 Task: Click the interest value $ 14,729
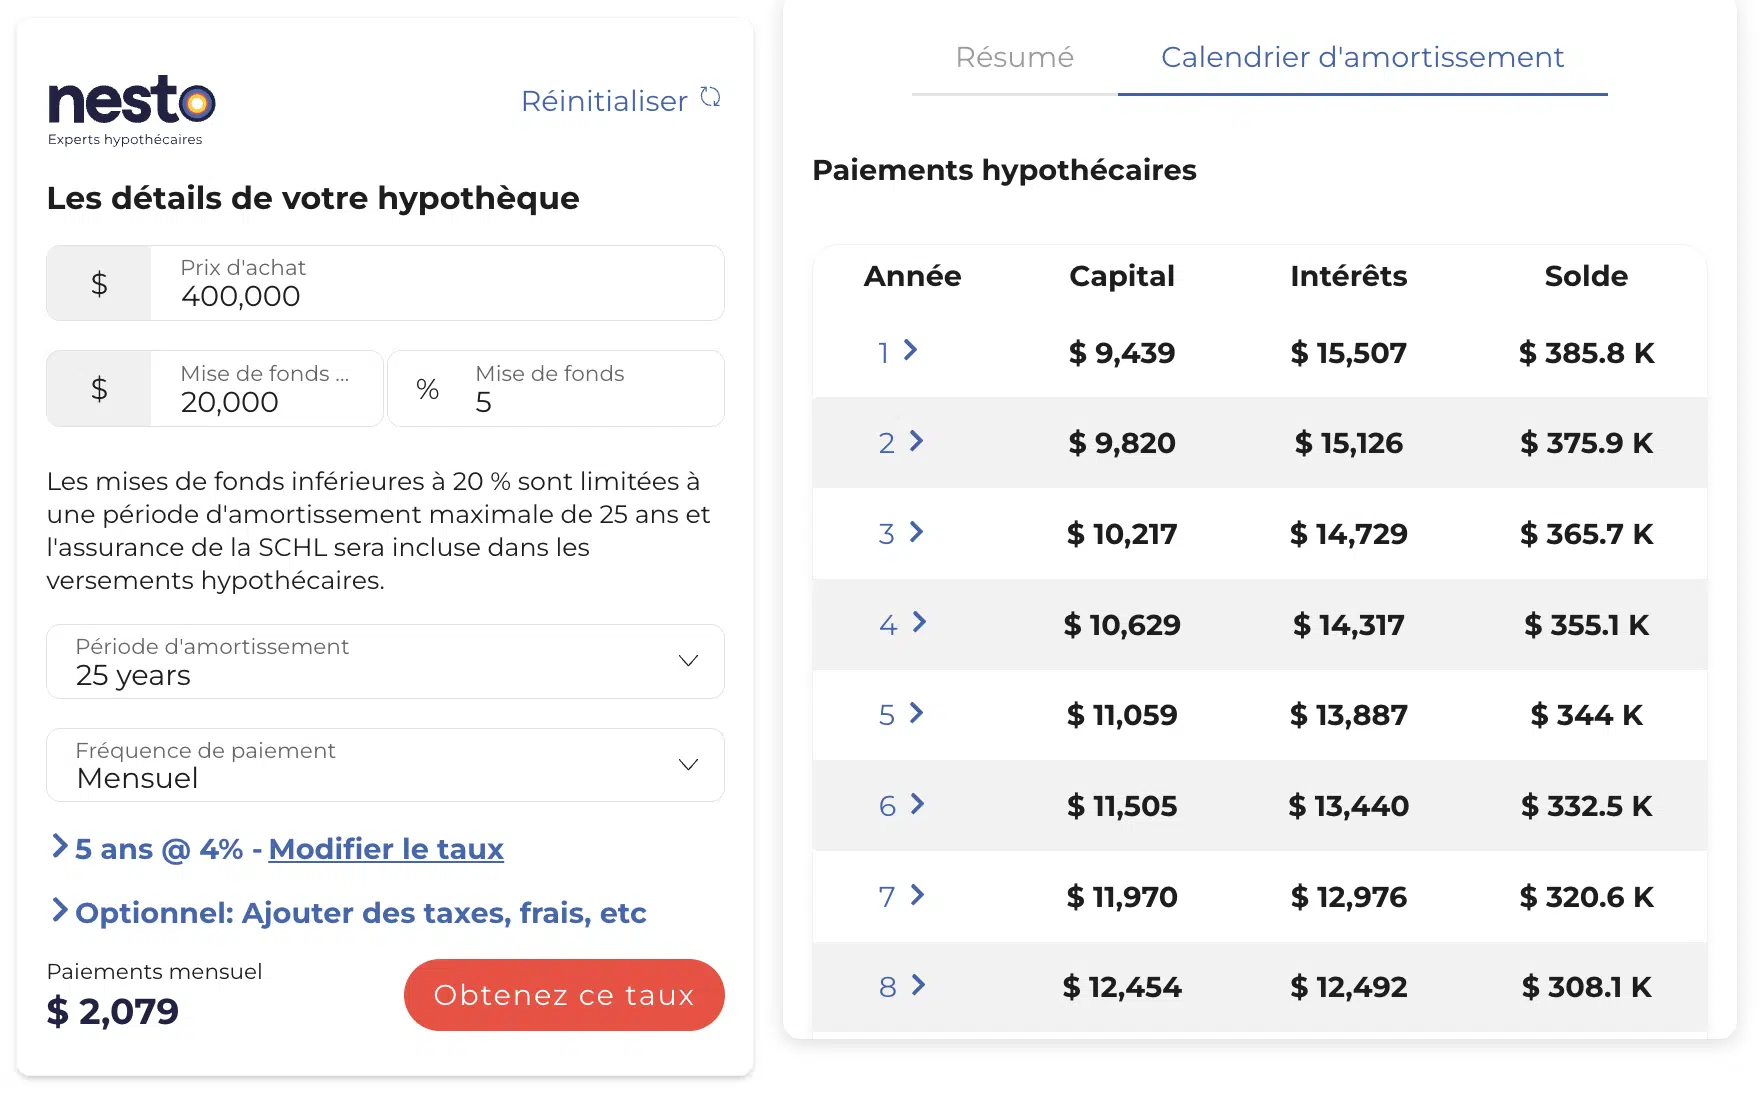click(1349, 534)
